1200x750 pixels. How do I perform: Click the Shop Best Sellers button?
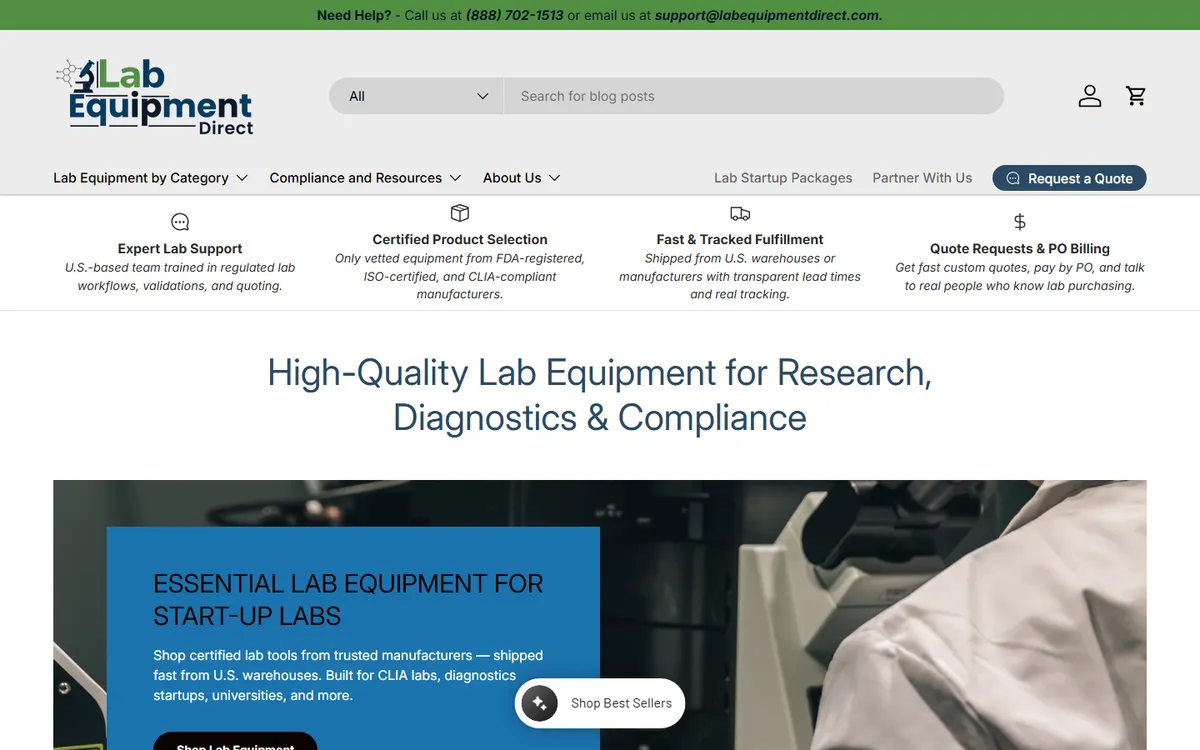(600, 703)
